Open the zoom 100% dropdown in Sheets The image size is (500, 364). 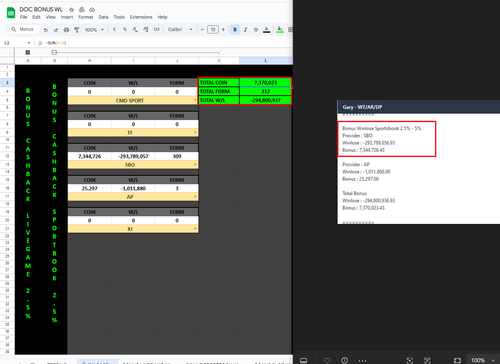click(94, 30)
